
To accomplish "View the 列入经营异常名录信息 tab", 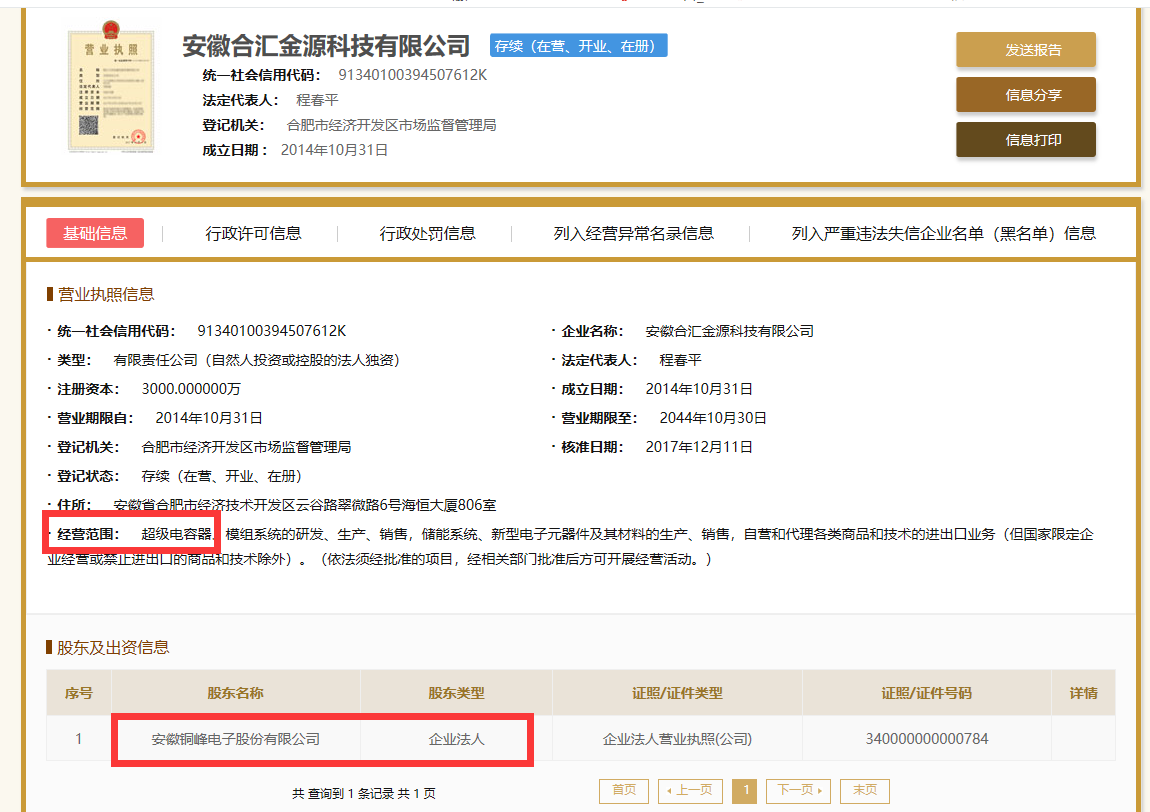I will (634, 233).
